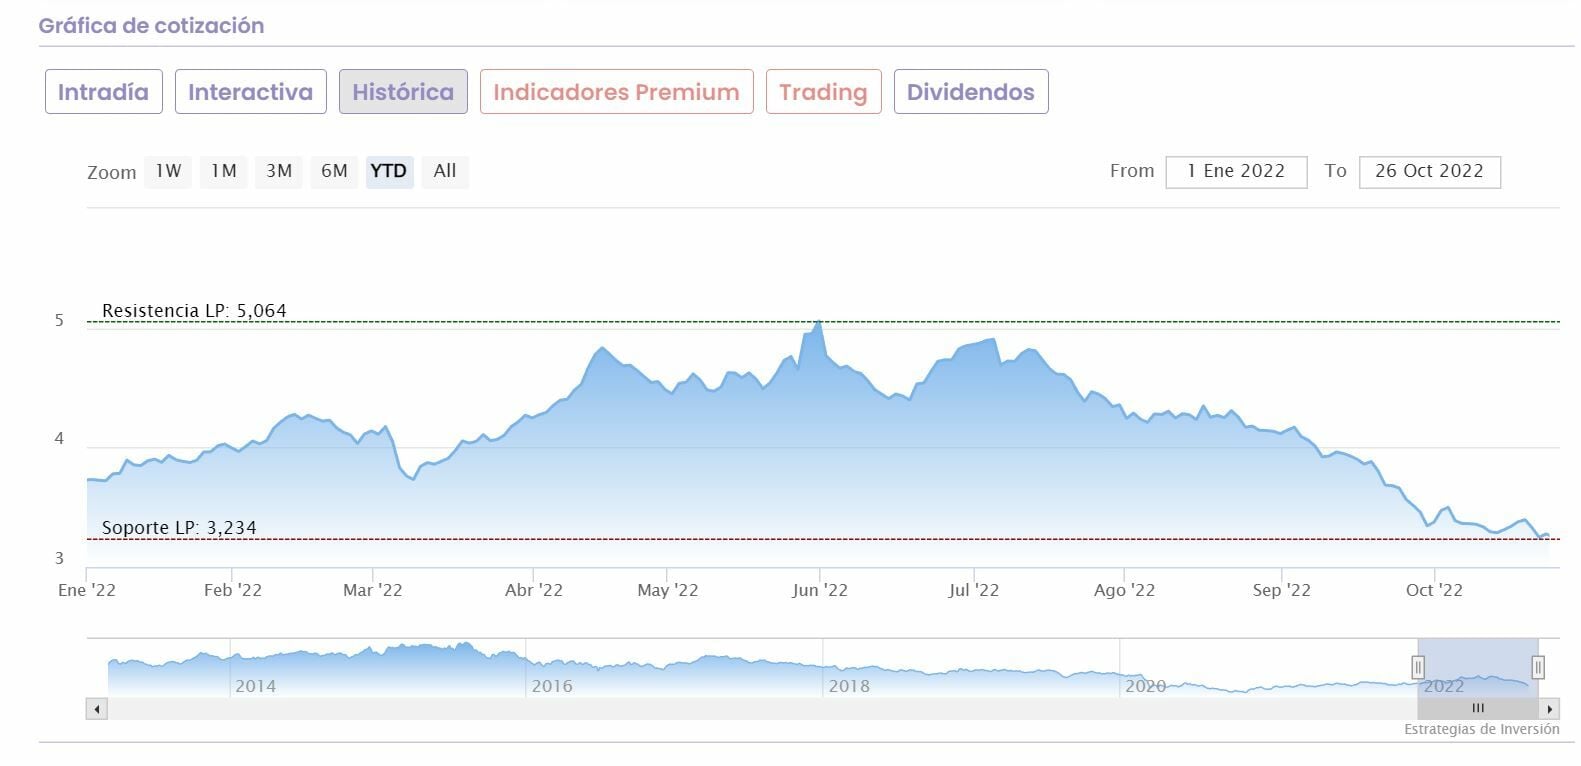This screenshot has height=766, width=1581.
Task: Show All historical data zoom
Action: click(445, 171)
